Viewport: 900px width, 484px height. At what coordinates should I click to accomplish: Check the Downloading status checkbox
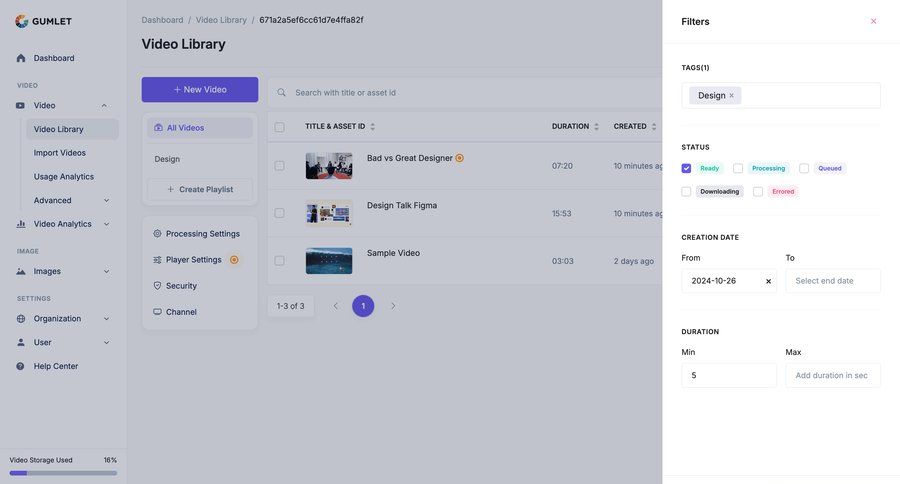click(686, 192)
